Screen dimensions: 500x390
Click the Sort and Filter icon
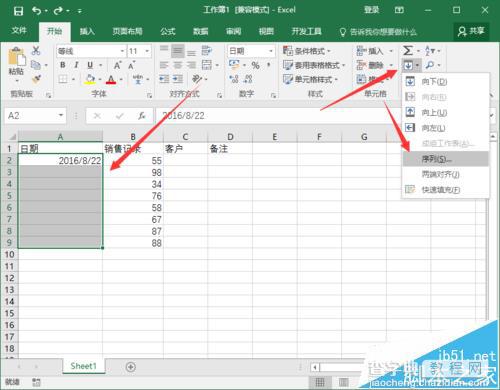(x=430, y=51)
